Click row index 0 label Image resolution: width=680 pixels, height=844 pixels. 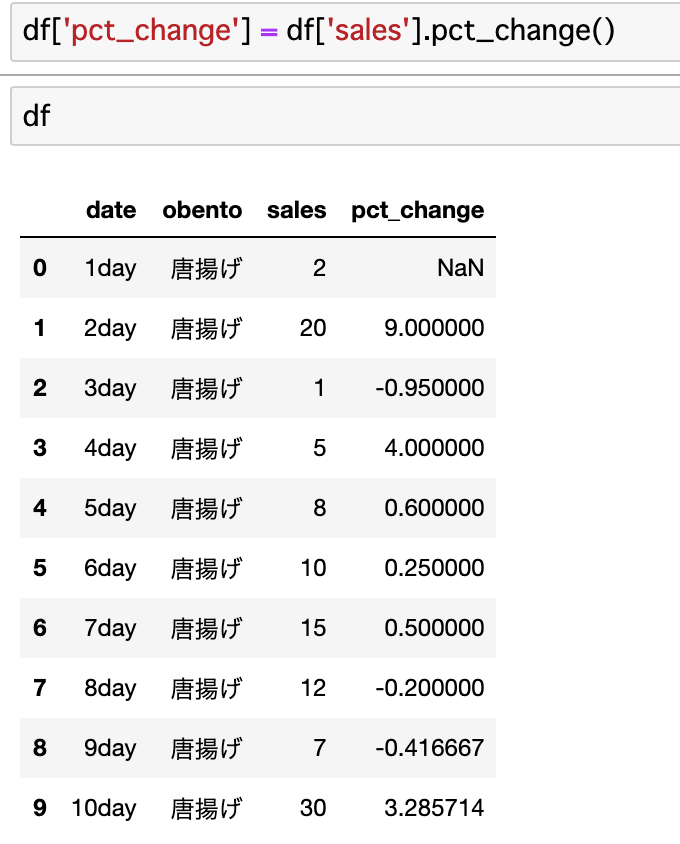click(x=40, y=268)
